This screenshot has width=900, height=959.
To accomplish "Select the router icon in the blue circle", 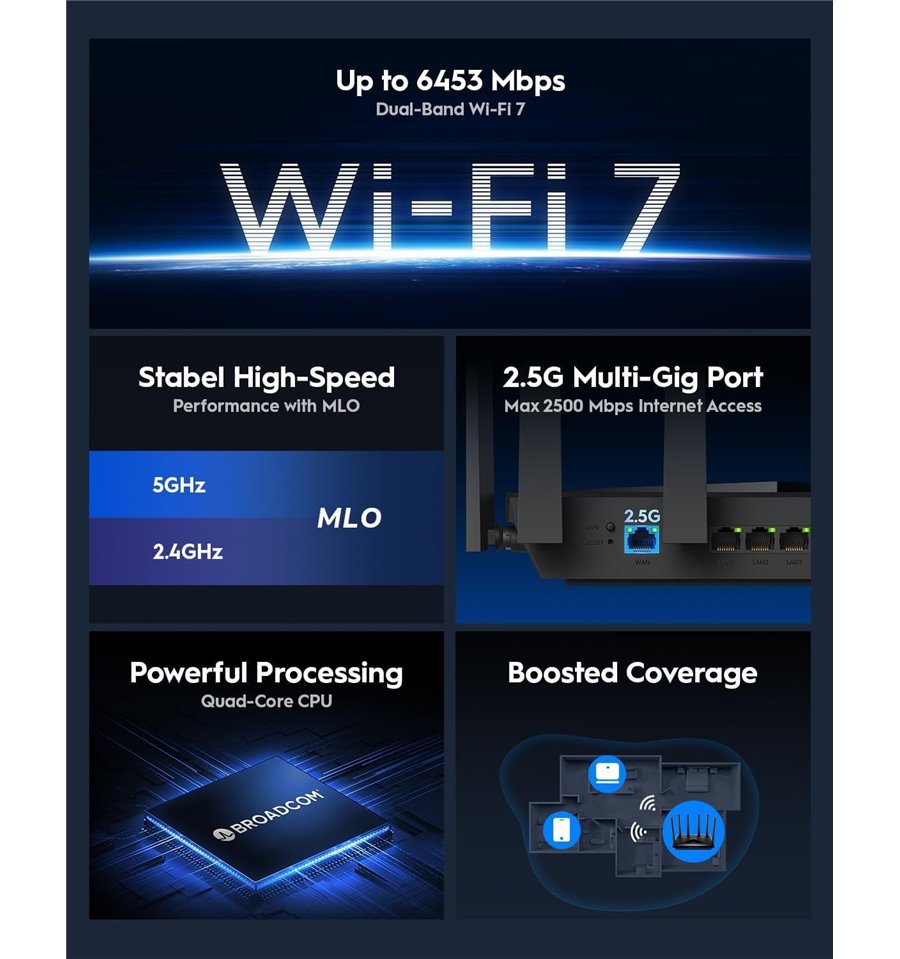I will (693, 831).
